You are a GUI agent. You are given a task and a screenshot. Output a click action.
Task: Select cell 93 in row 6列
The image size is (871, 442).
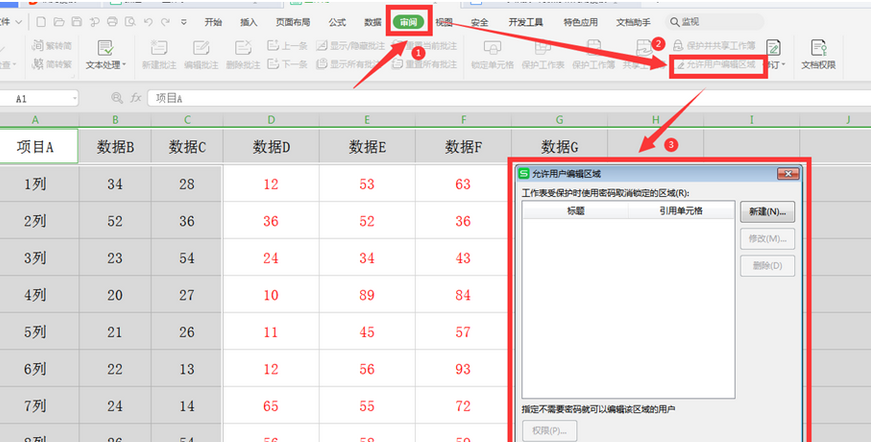[463, 369]
